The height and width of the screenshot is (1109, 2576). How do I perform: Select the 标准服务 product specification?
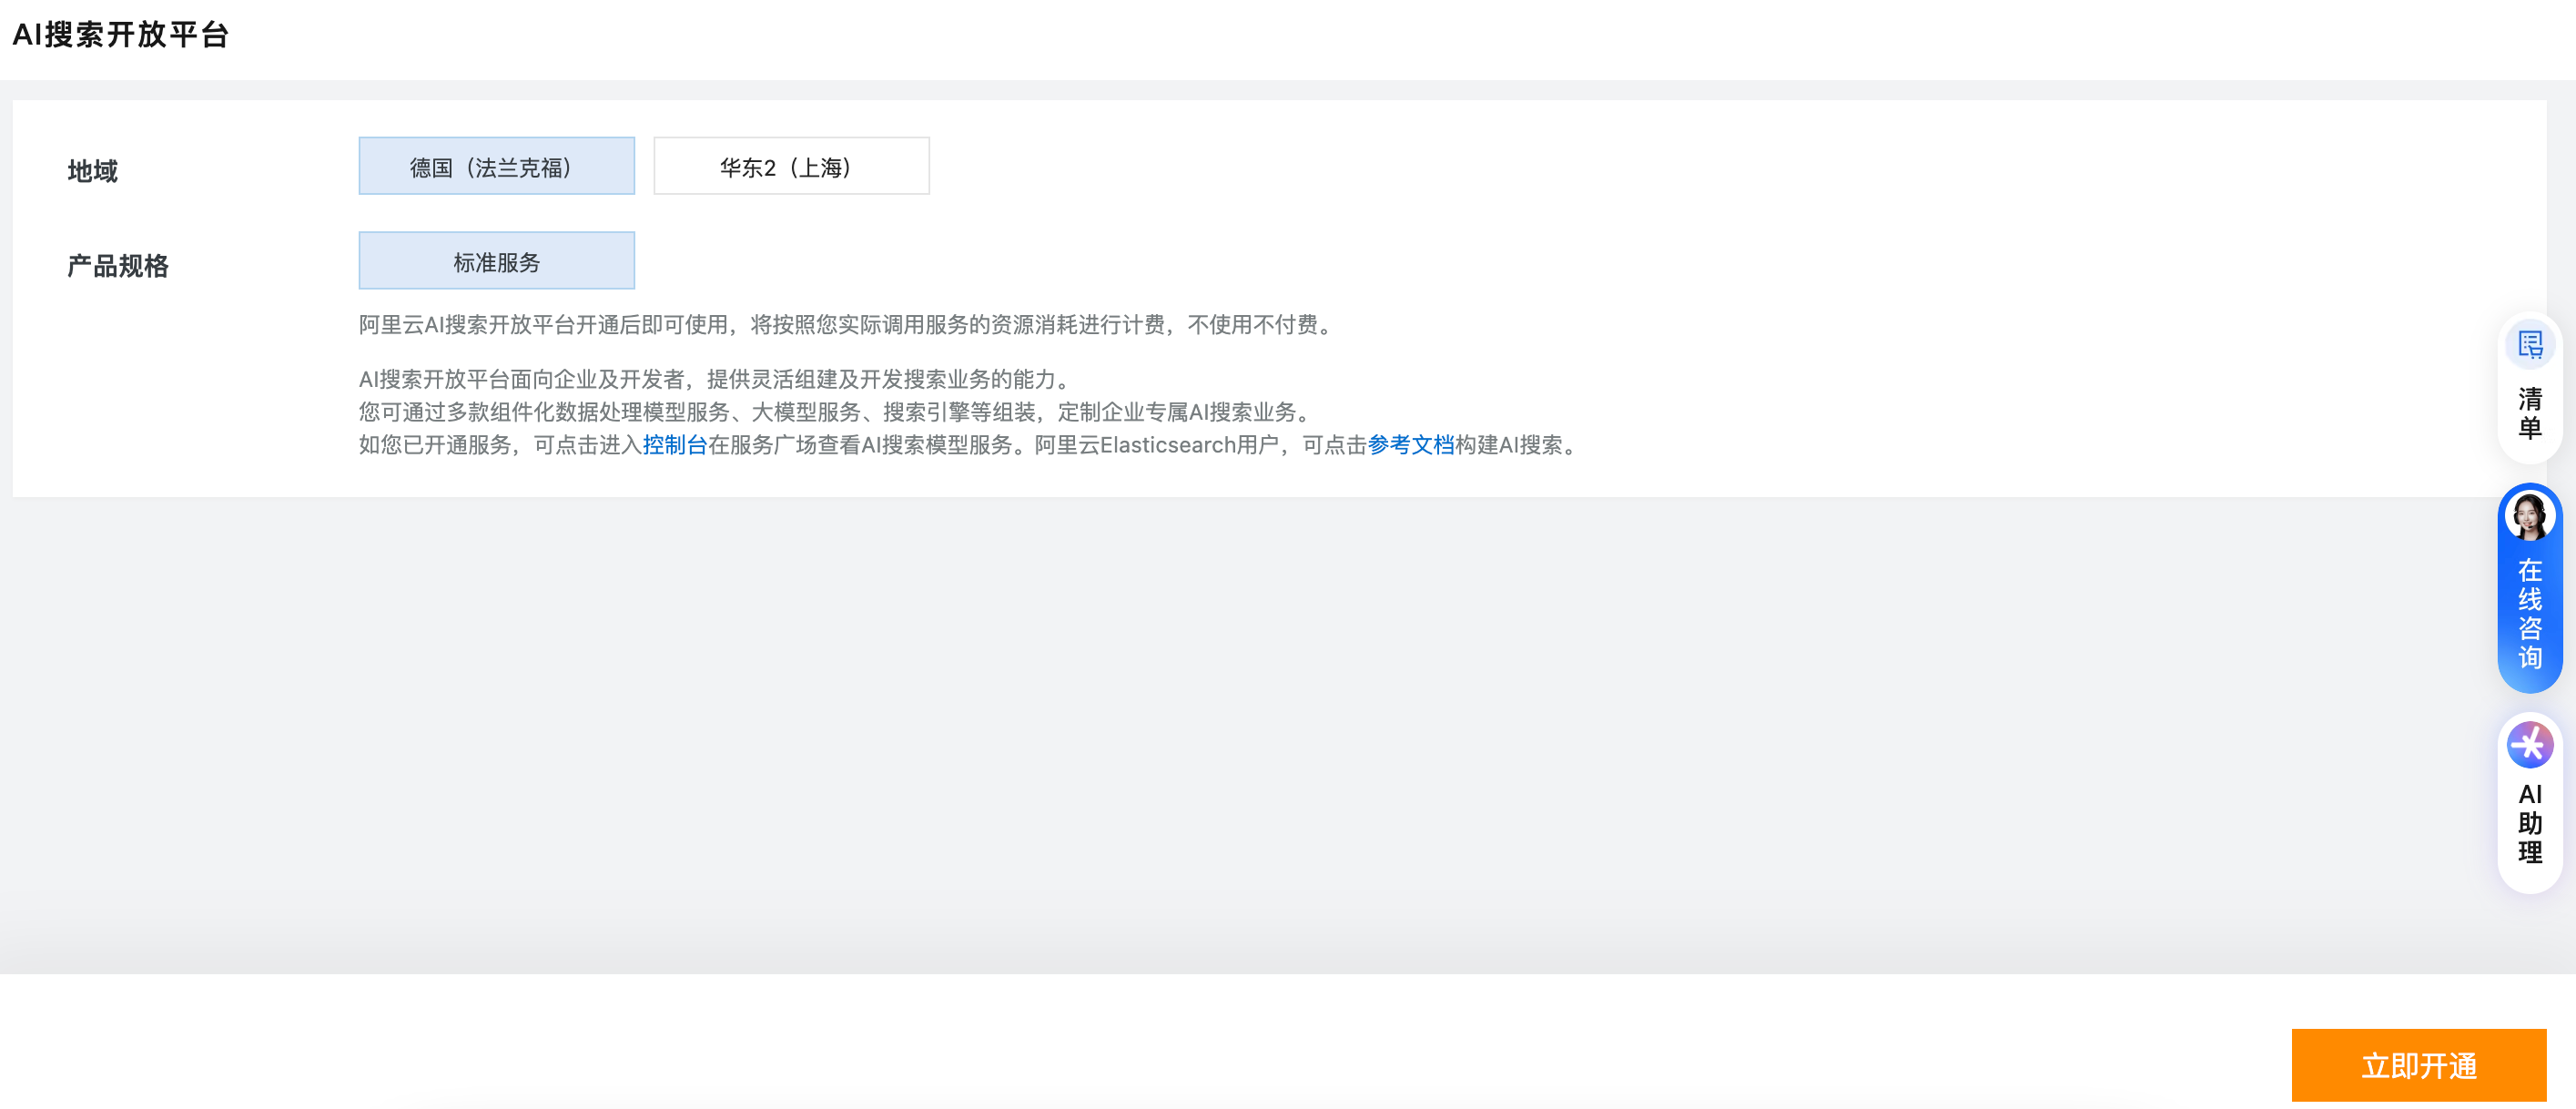click(x=496, y=261)
